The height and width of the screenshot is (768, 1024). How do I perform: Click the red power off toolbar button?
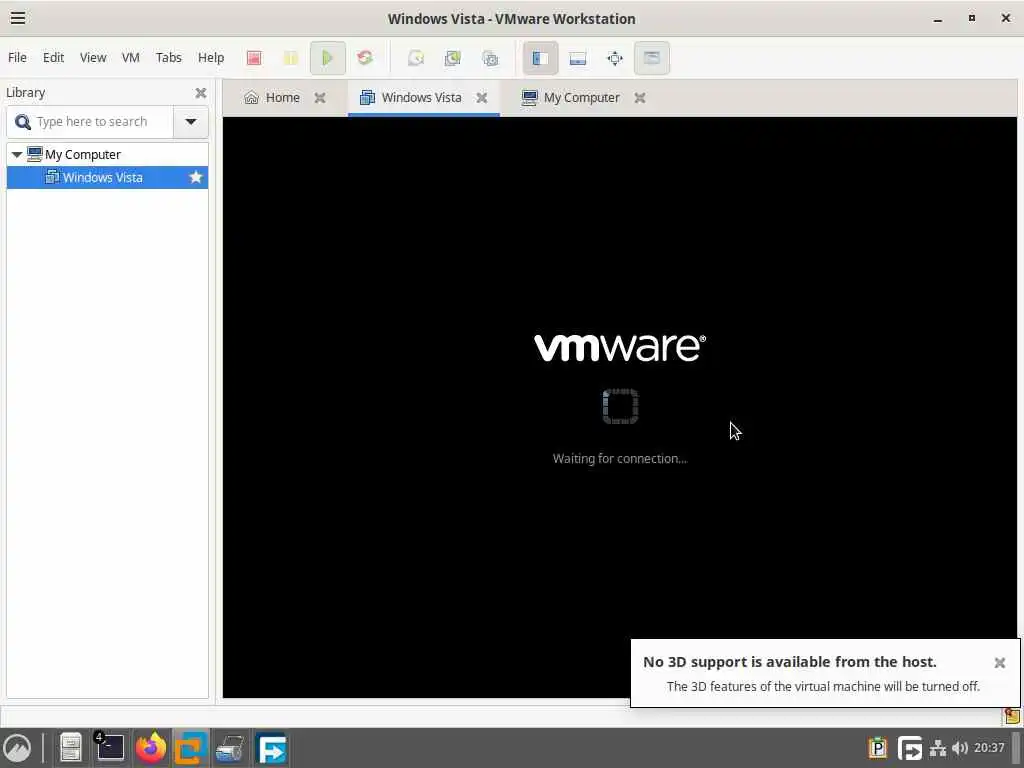254,58
